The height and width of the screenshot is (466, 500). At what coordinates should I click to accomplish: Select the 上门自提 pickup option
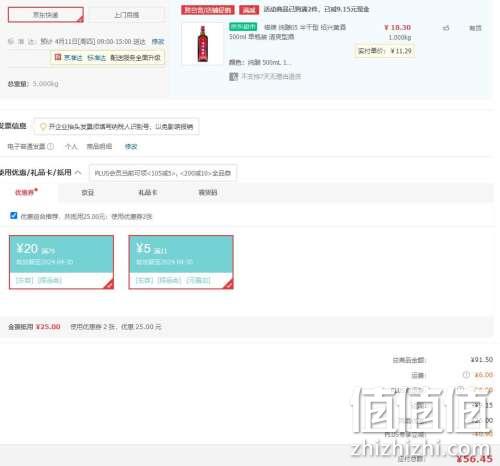click(x=126, y=15)
